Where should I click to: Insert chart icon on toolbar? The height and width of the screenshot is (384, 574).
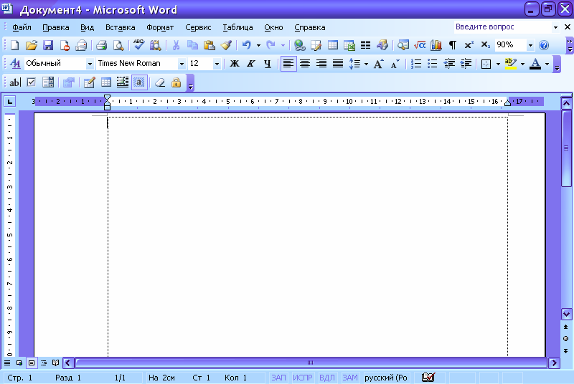tap(436, 45)
